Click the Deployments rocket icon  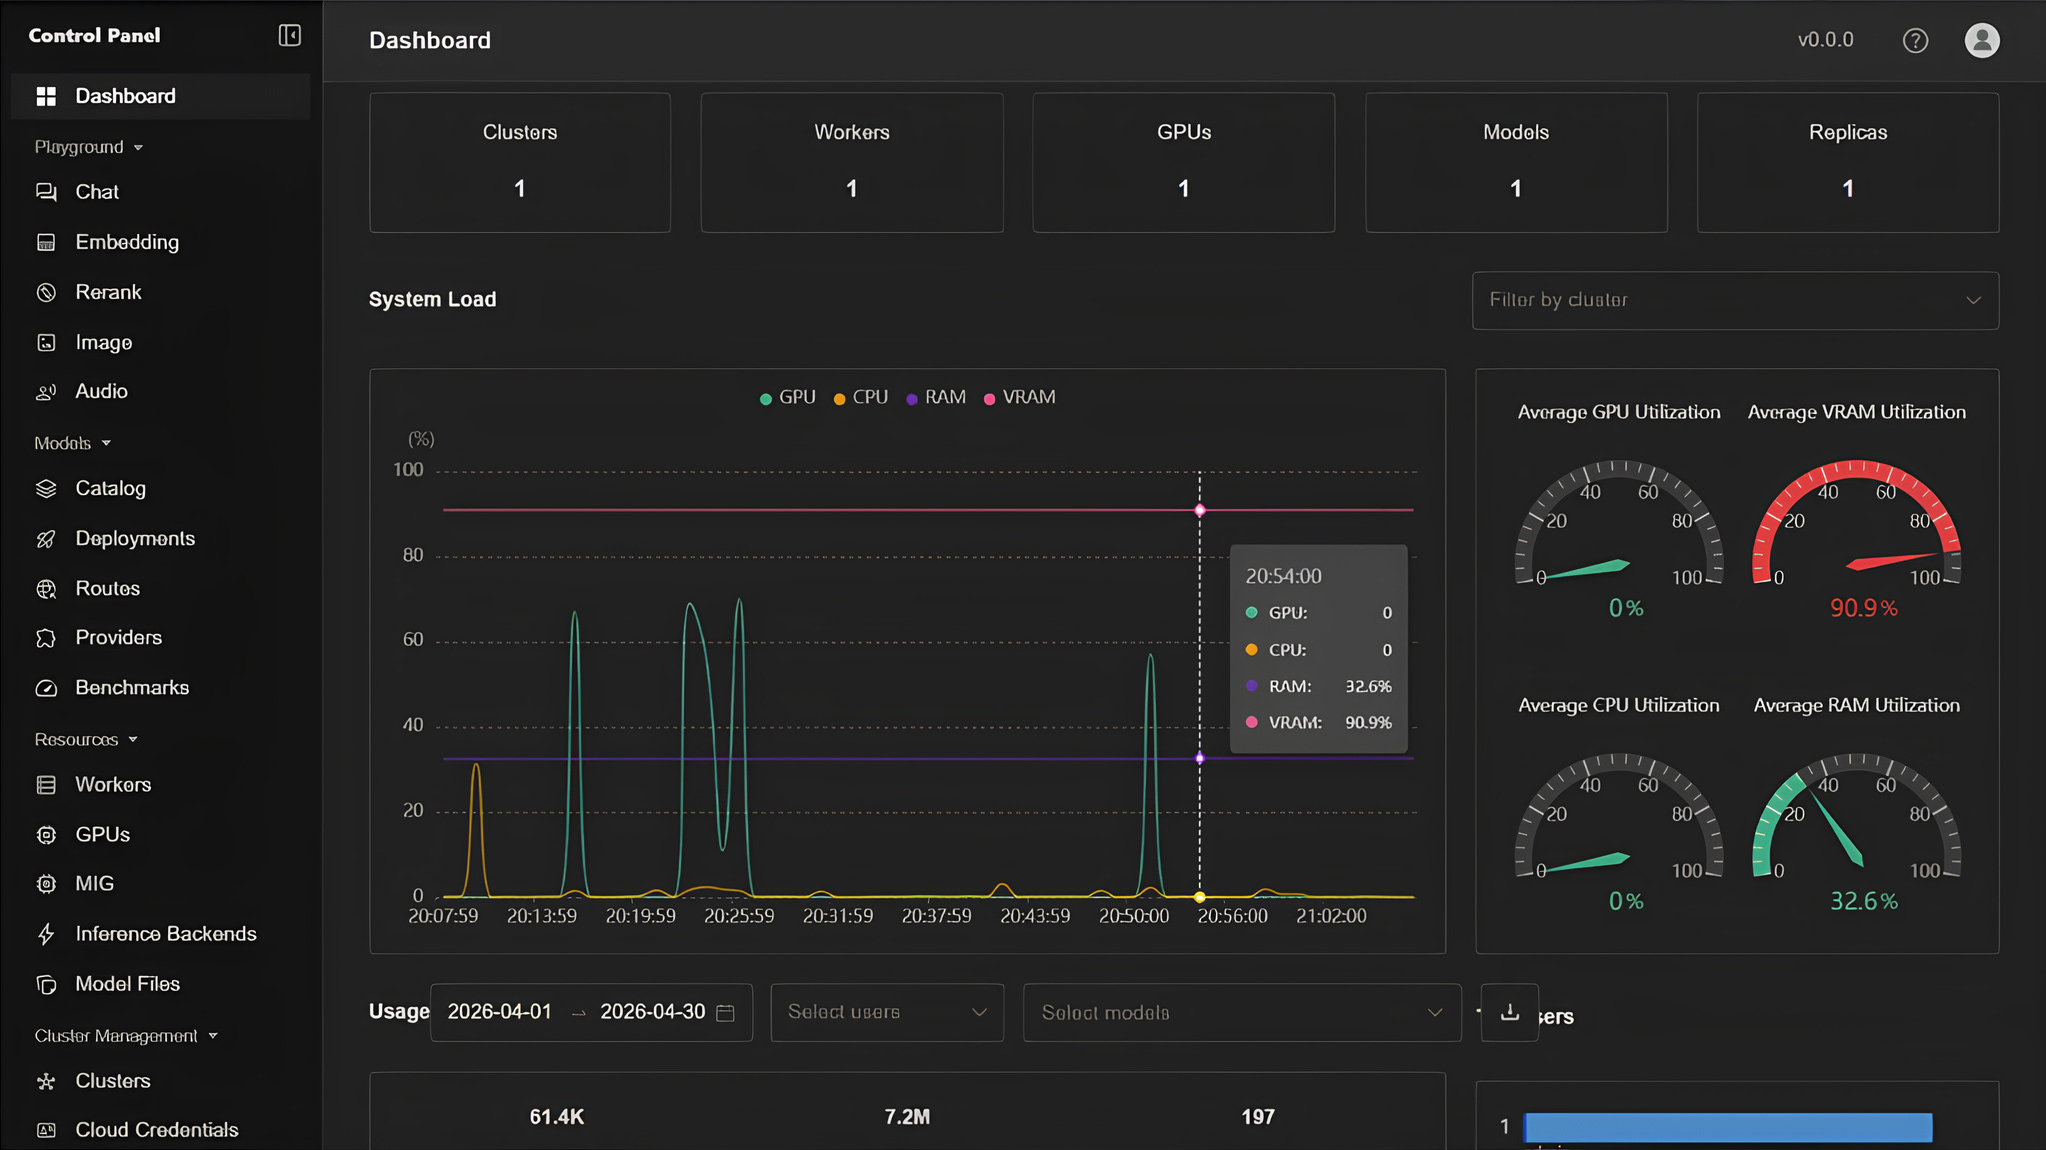click(46, 539)
